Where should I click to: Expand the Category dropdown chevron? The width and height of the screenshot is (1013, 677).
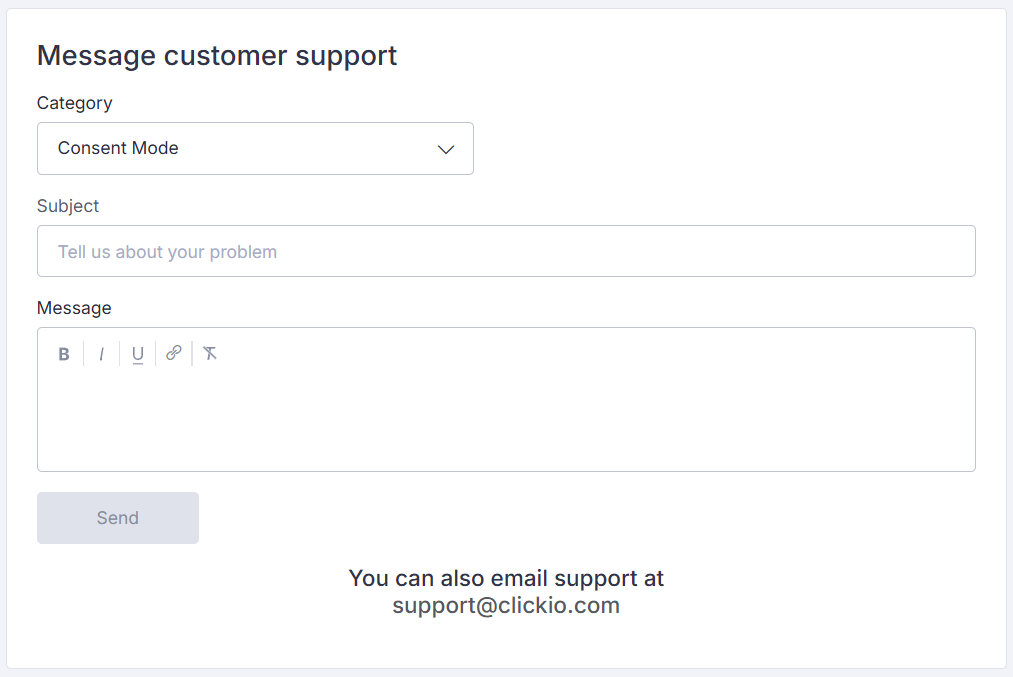pyautogui.click(x=446, y=149)
